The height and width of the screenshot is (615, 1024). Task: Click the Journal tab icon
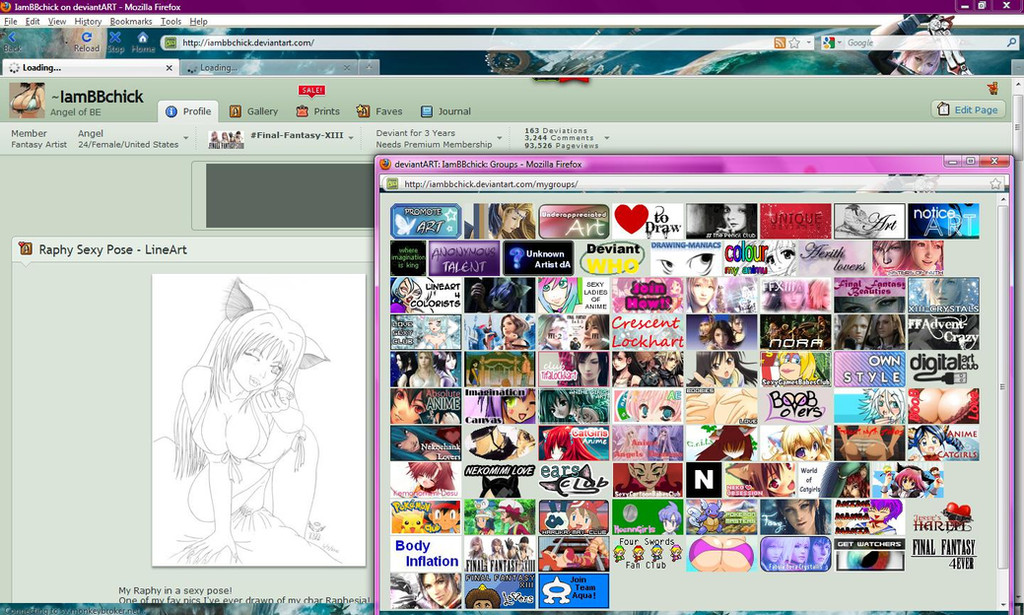[x=426, y=112]
